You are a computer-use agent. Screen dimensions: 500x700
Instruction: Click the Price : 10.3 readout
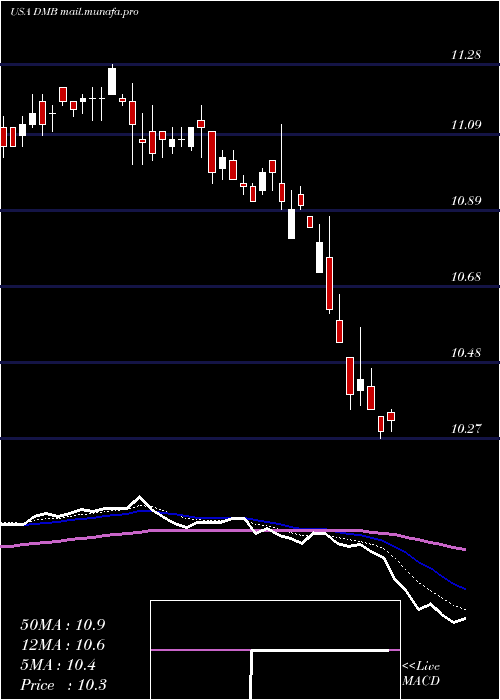63,685
